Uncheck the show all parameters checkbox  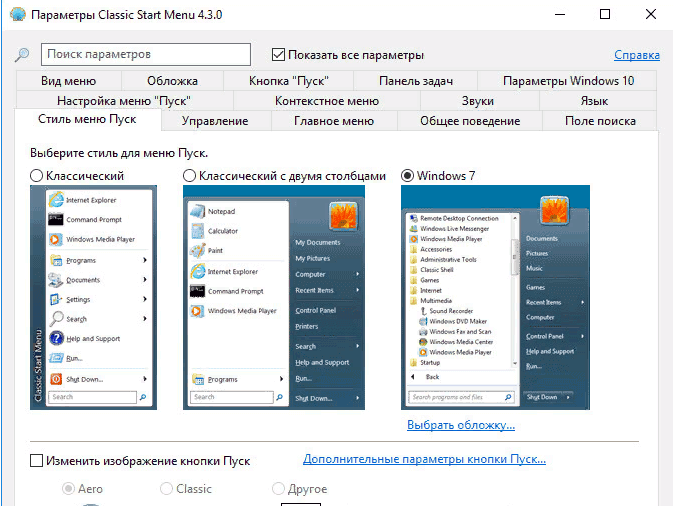[278, 55]
